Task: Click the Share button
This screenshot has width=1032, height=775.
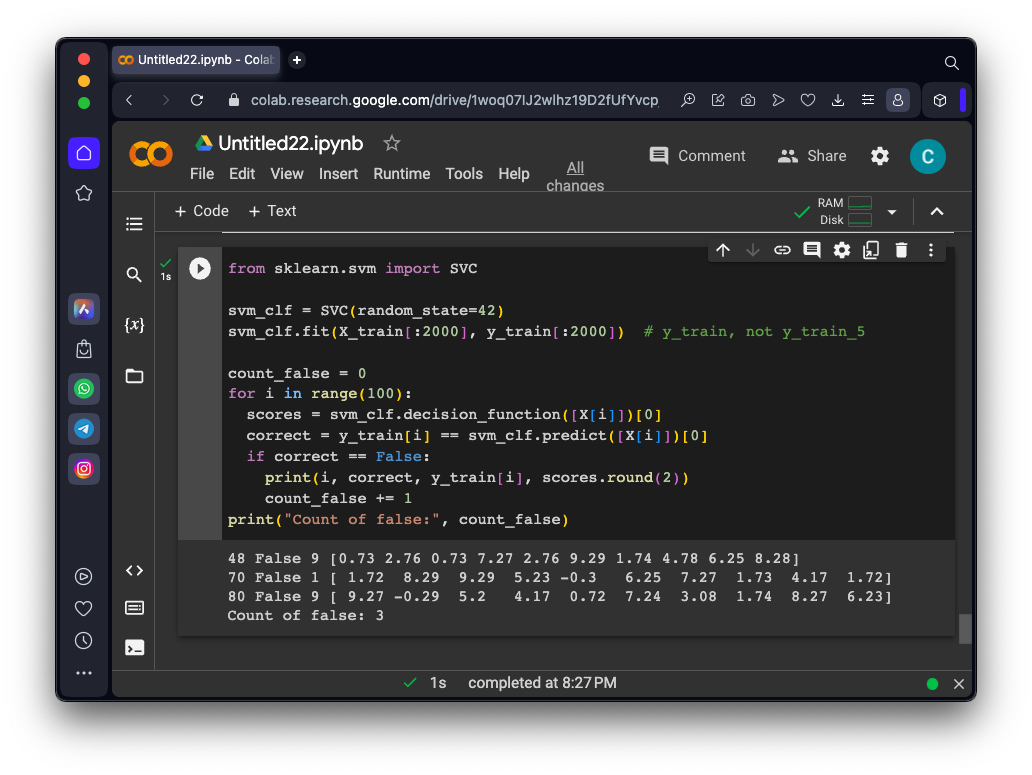Action: coord(812,156)
